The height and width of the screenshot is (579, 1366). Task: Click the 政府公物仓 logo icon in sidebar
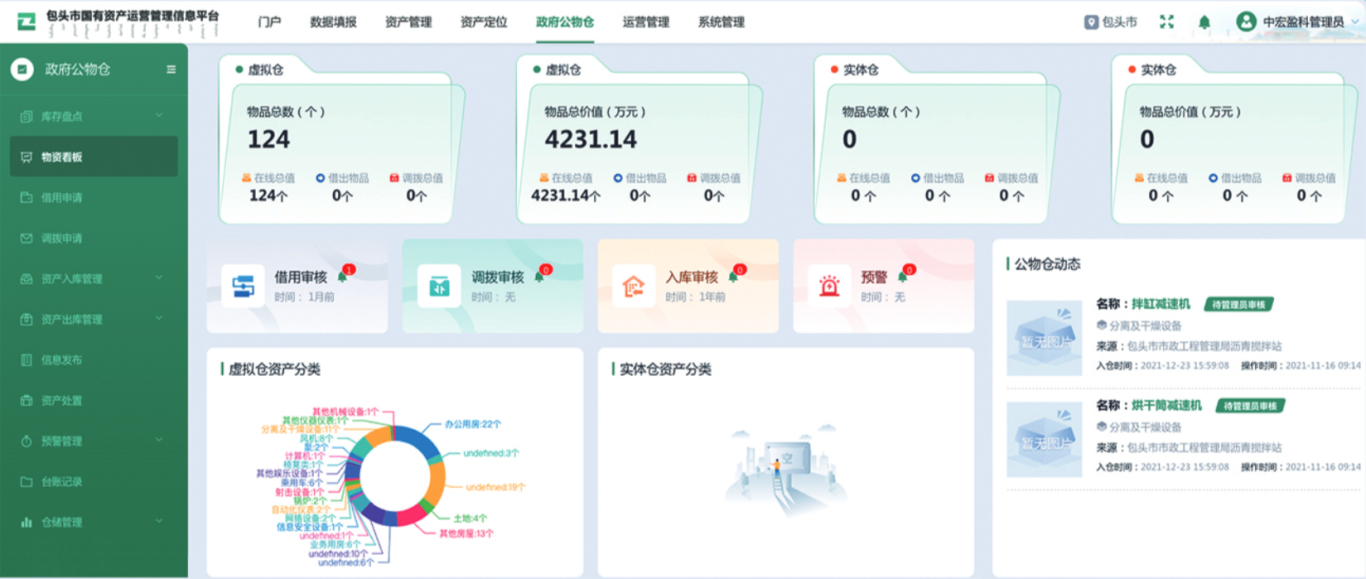point(22,70)
